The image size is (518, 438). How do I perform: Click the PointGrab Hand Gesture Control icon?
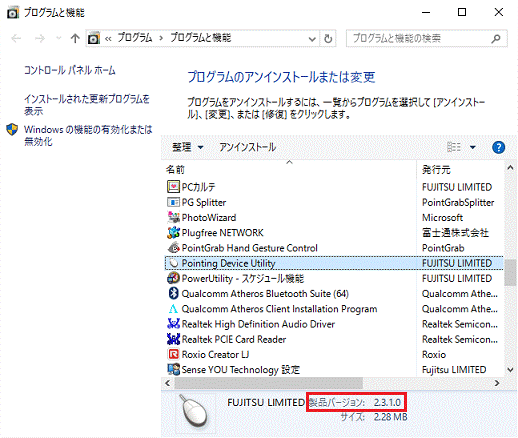coord(173,248)
